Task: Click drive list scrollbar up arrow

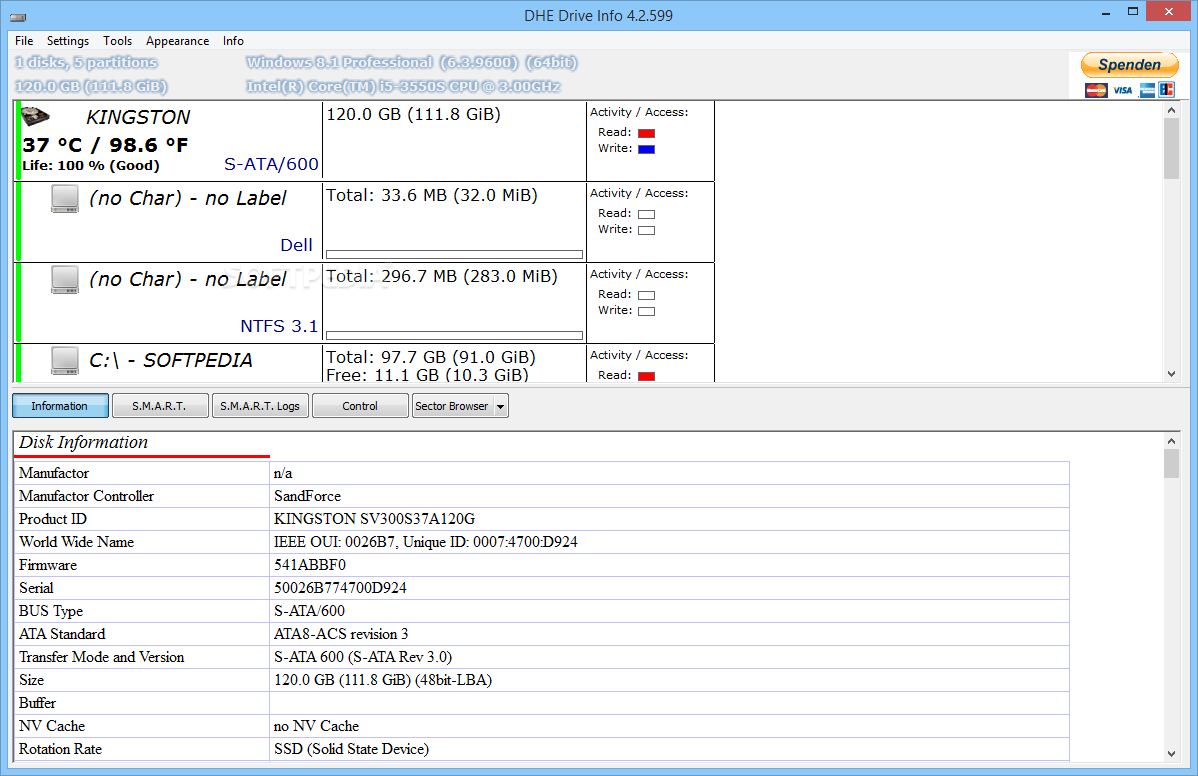Action: pos(1171,110)
